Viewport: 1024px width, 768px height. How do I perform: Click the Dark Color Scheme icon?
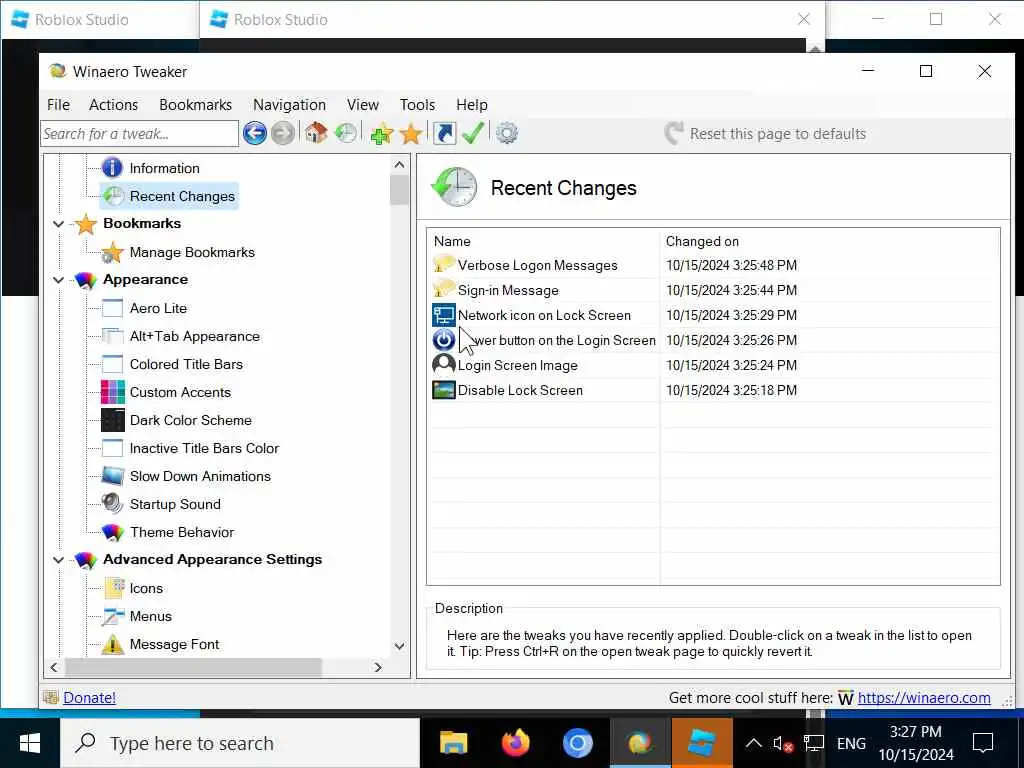(x=112, y=420)
